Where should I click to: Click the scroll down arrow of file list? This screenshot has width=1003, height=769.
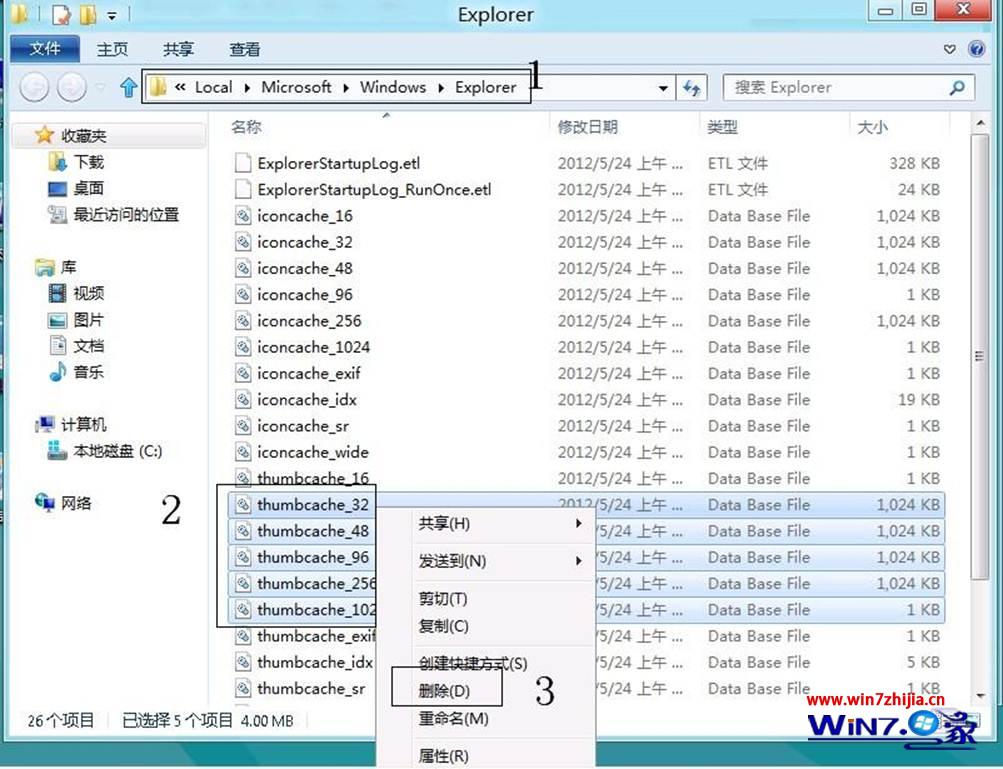click(980, 695)
